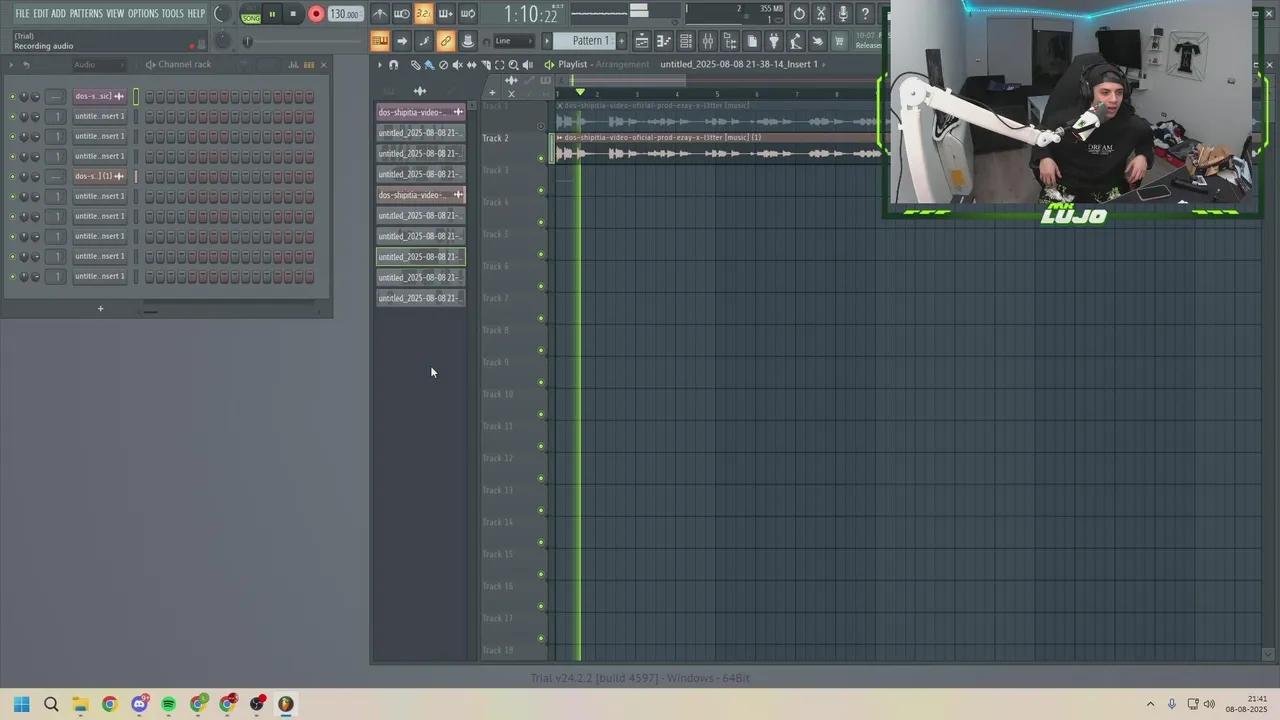Screen dimensions: 1280x720
Task: Click the red Record button
Action: (316, 14)
